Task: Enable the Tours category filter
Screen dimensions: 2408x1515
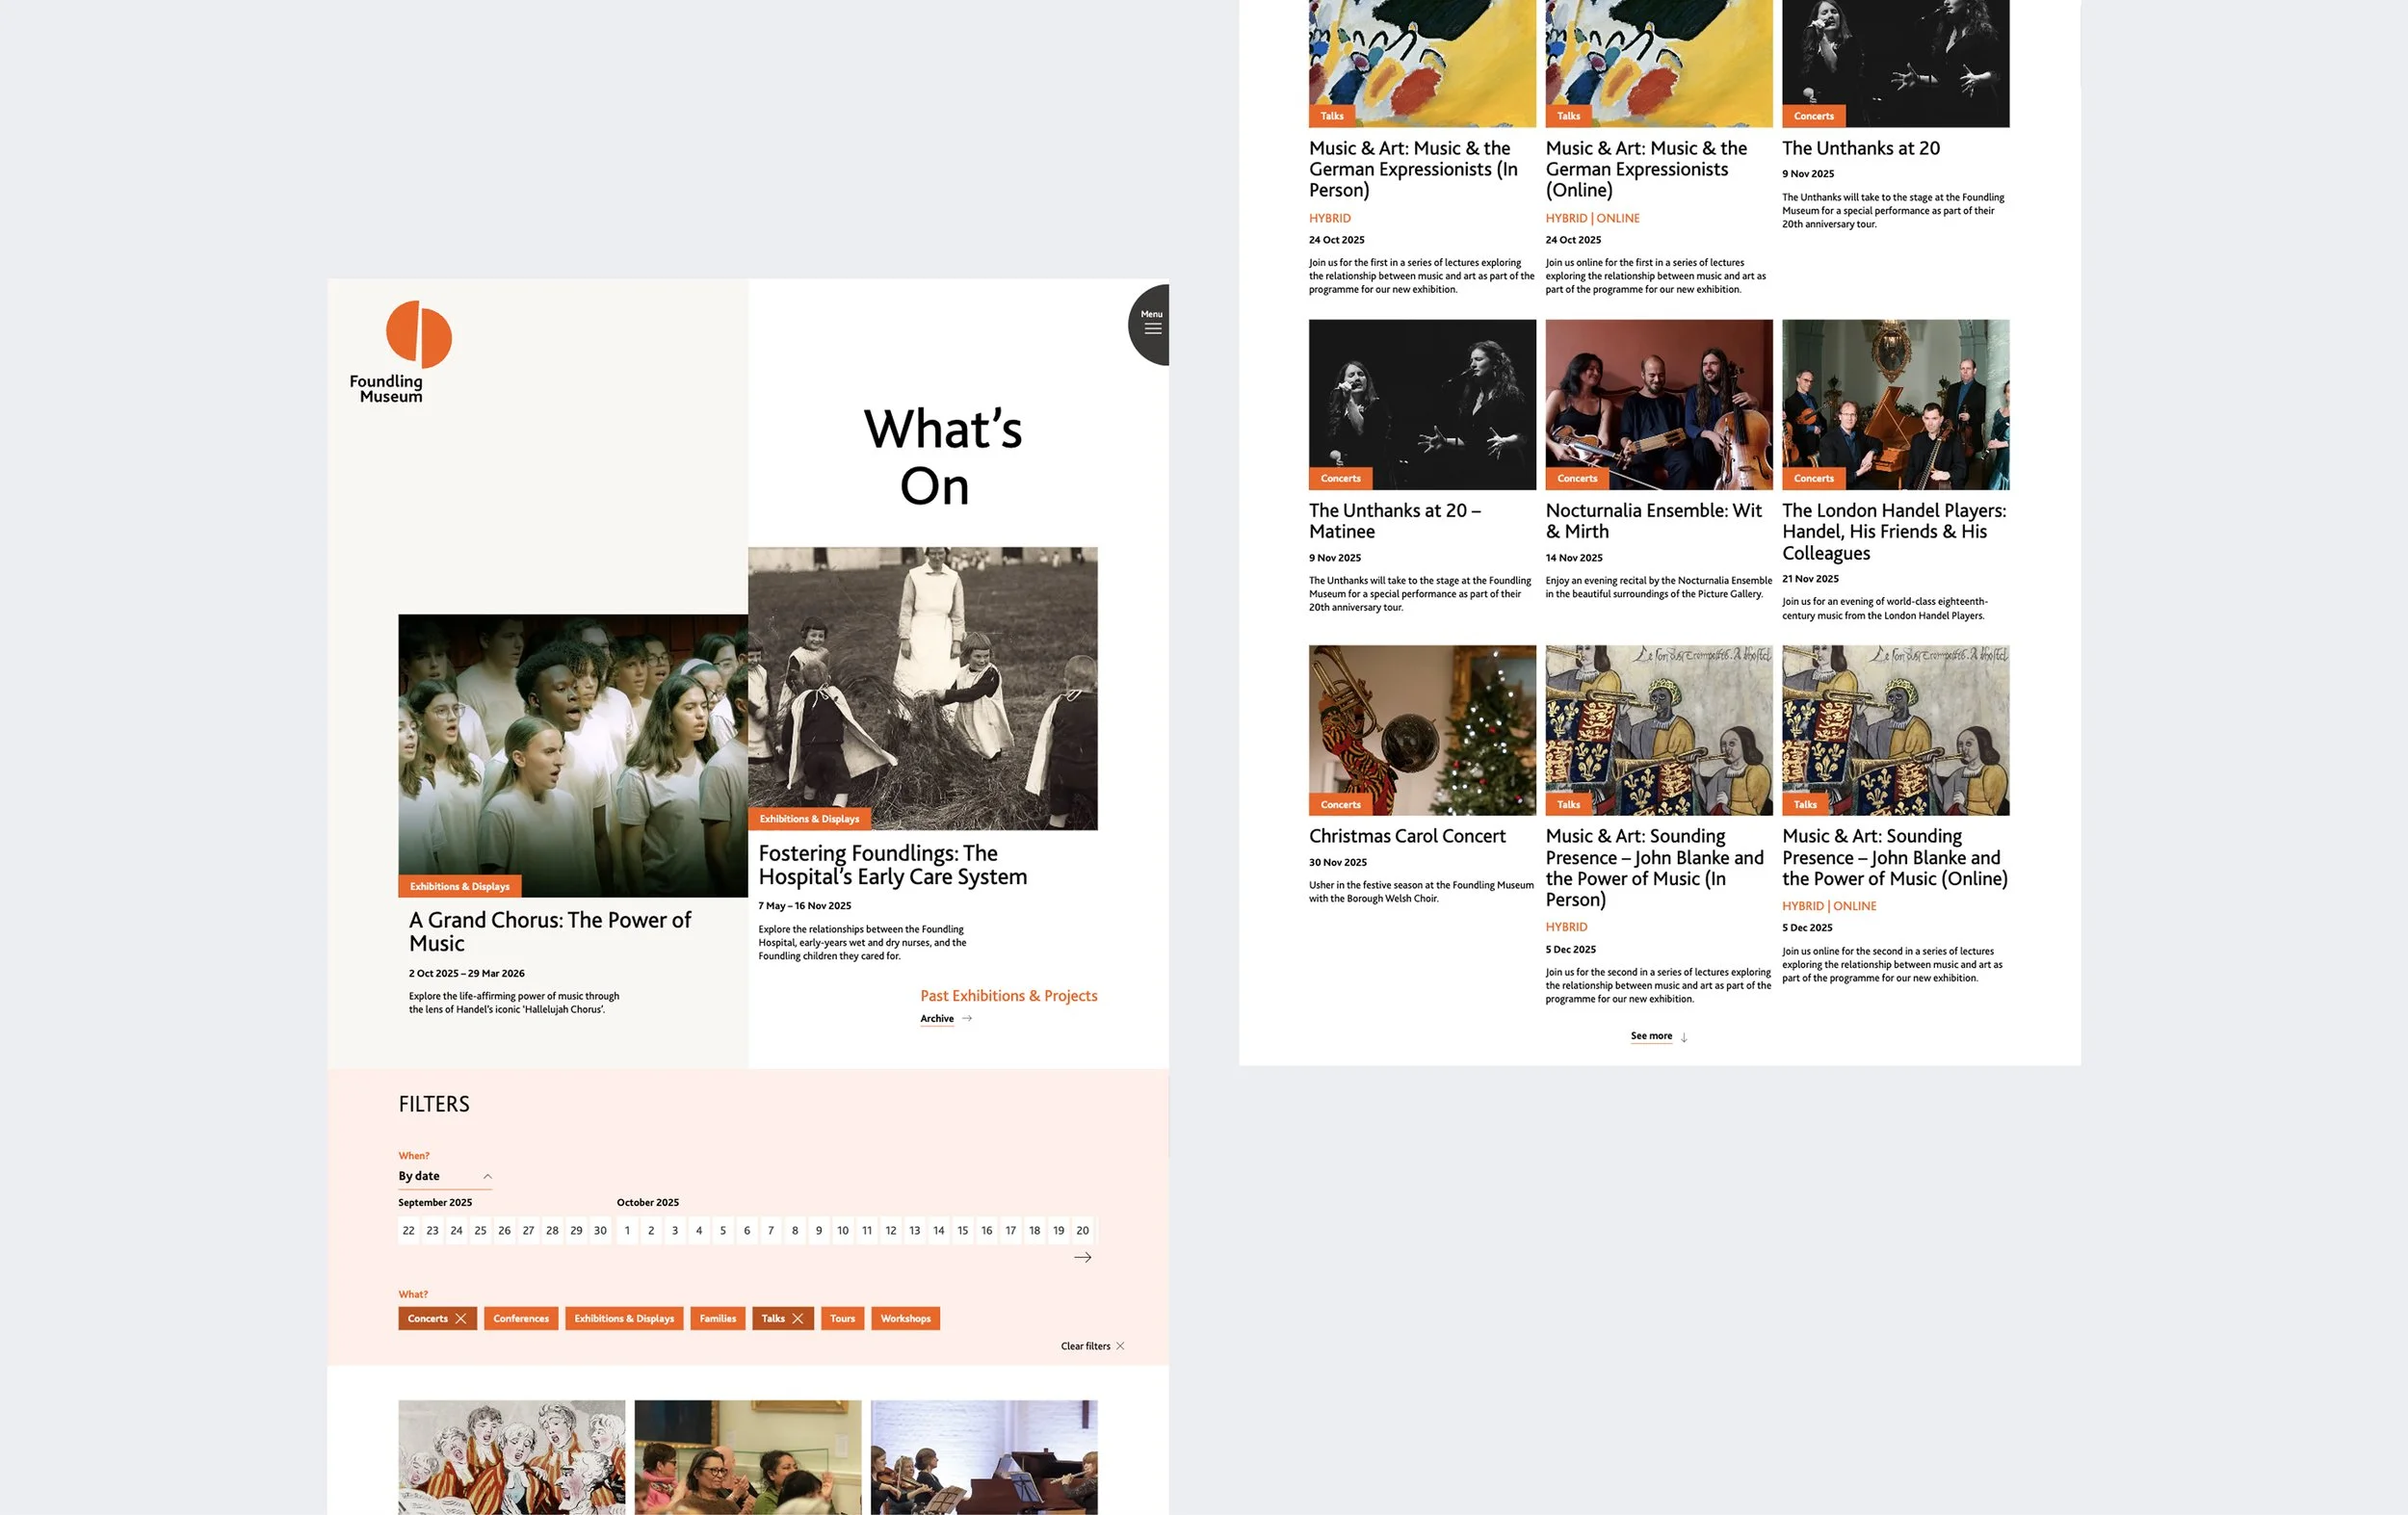Action: point(841,1318)
